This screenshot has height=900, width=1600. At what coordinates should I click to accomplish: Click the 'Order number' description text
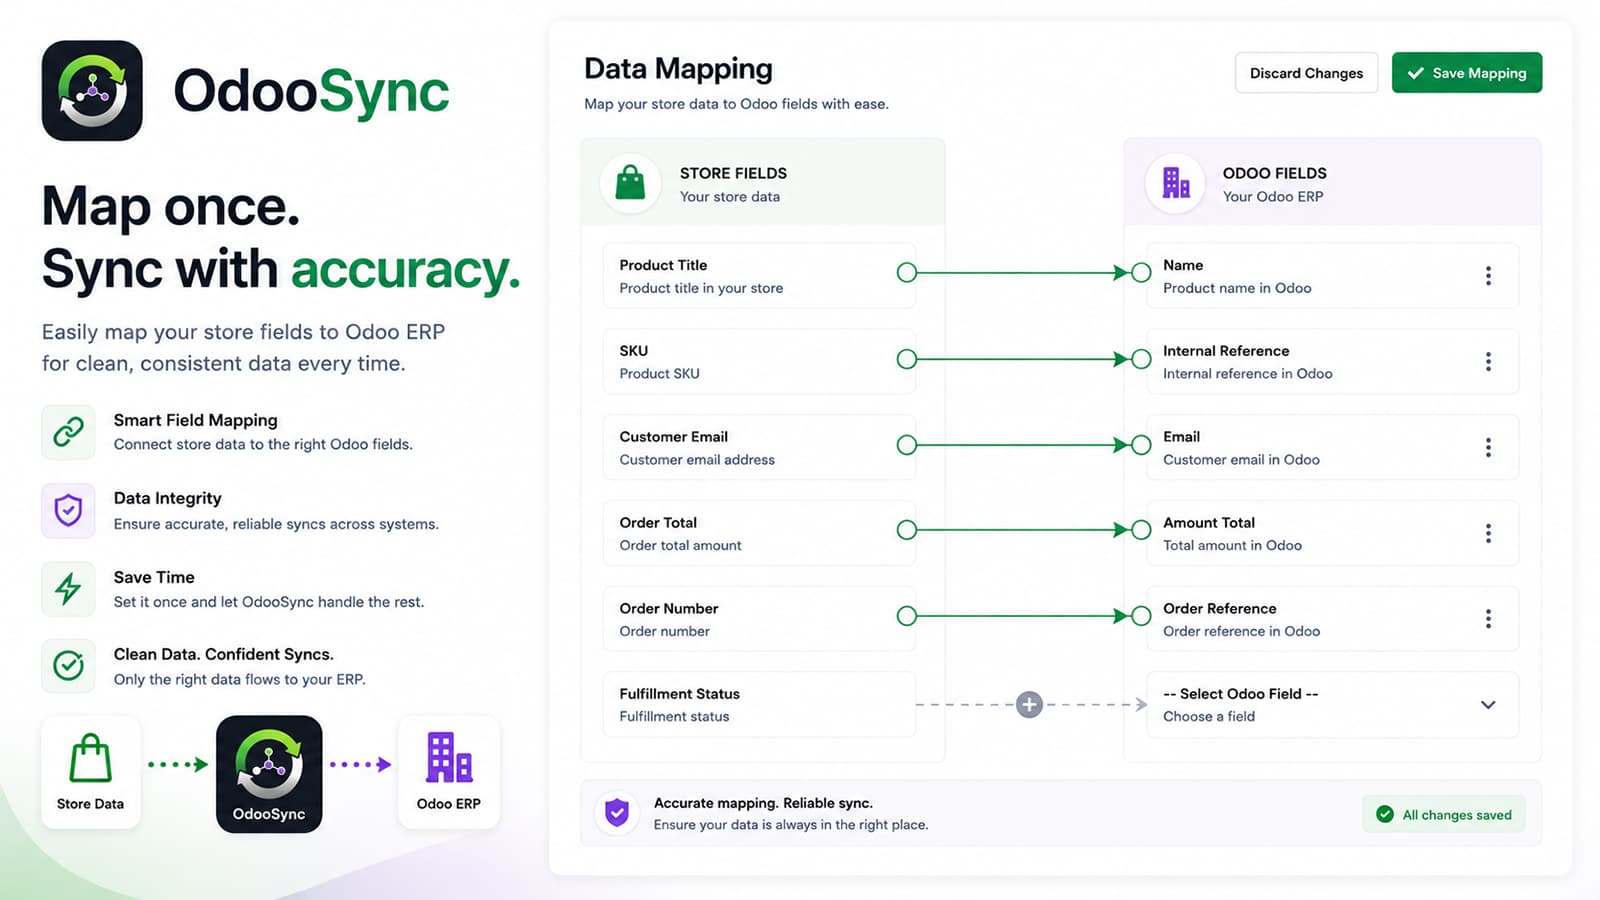click(664, 631)
